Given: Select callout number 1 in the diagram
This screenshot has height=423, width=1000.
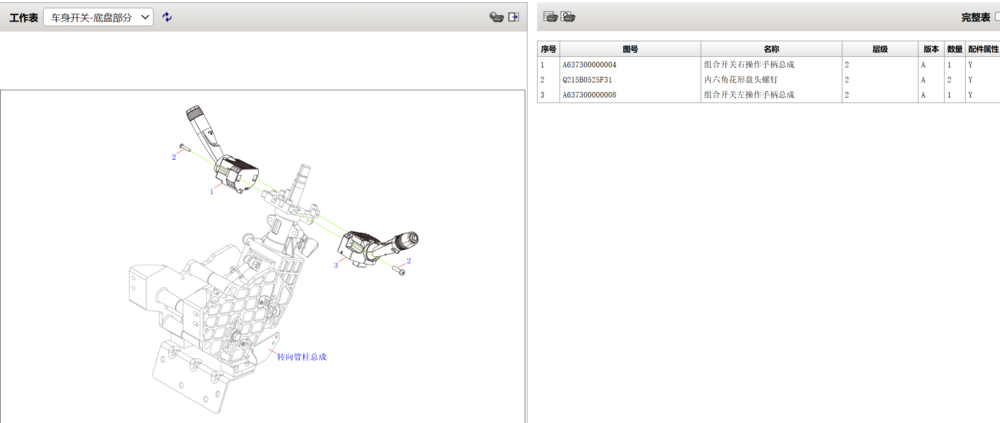Looking at the screenshot, I should pos(212,191).
